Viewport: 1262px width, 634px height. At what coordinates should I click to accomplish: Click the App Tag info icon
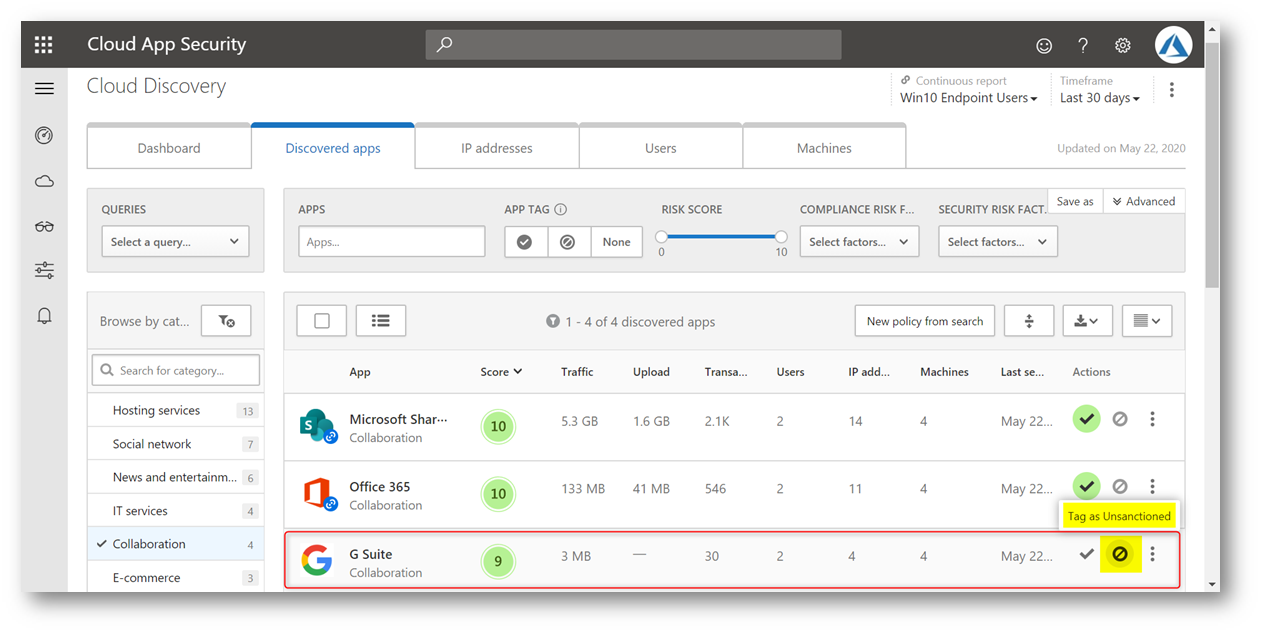tap(561, 210)
